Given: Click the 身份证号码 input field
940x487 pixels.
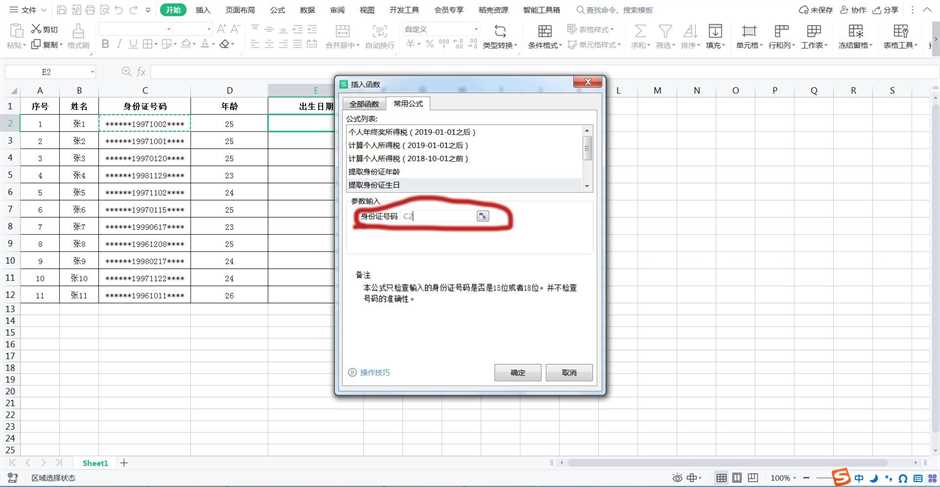Looking at the screenshot, I should 438,216.
